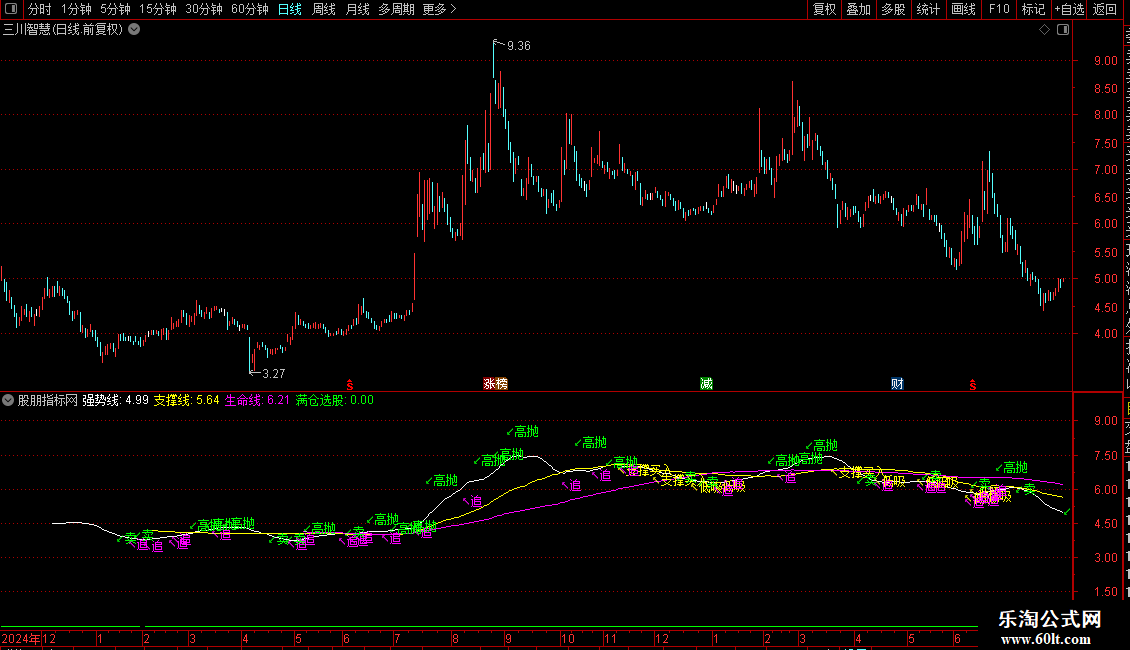Switch to 周线 weekly chart

pos(324,9)
